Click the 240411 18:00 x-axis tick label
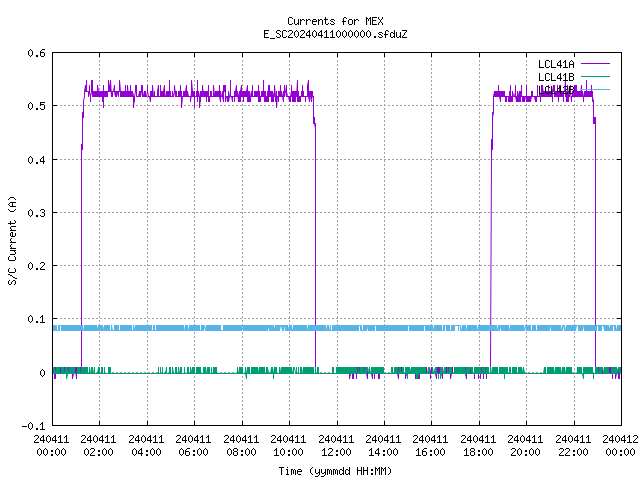This screenshot has height=480, width=640. click(x=478, y=446)
